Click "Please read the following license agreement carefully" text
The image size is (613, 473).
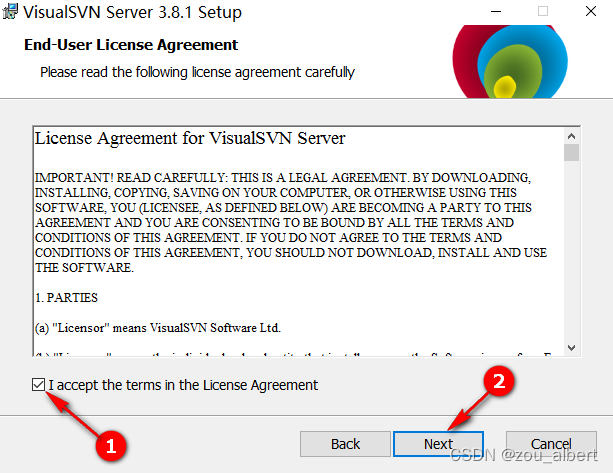pos(197,72)
